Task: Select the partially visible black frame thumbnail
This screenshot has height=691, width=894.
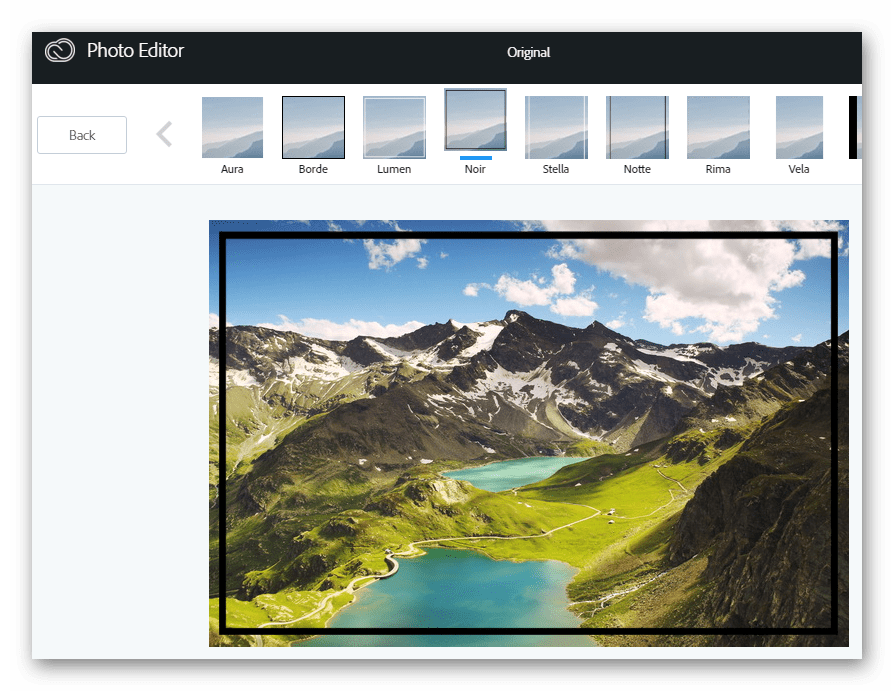Action: tap(855, 127)
